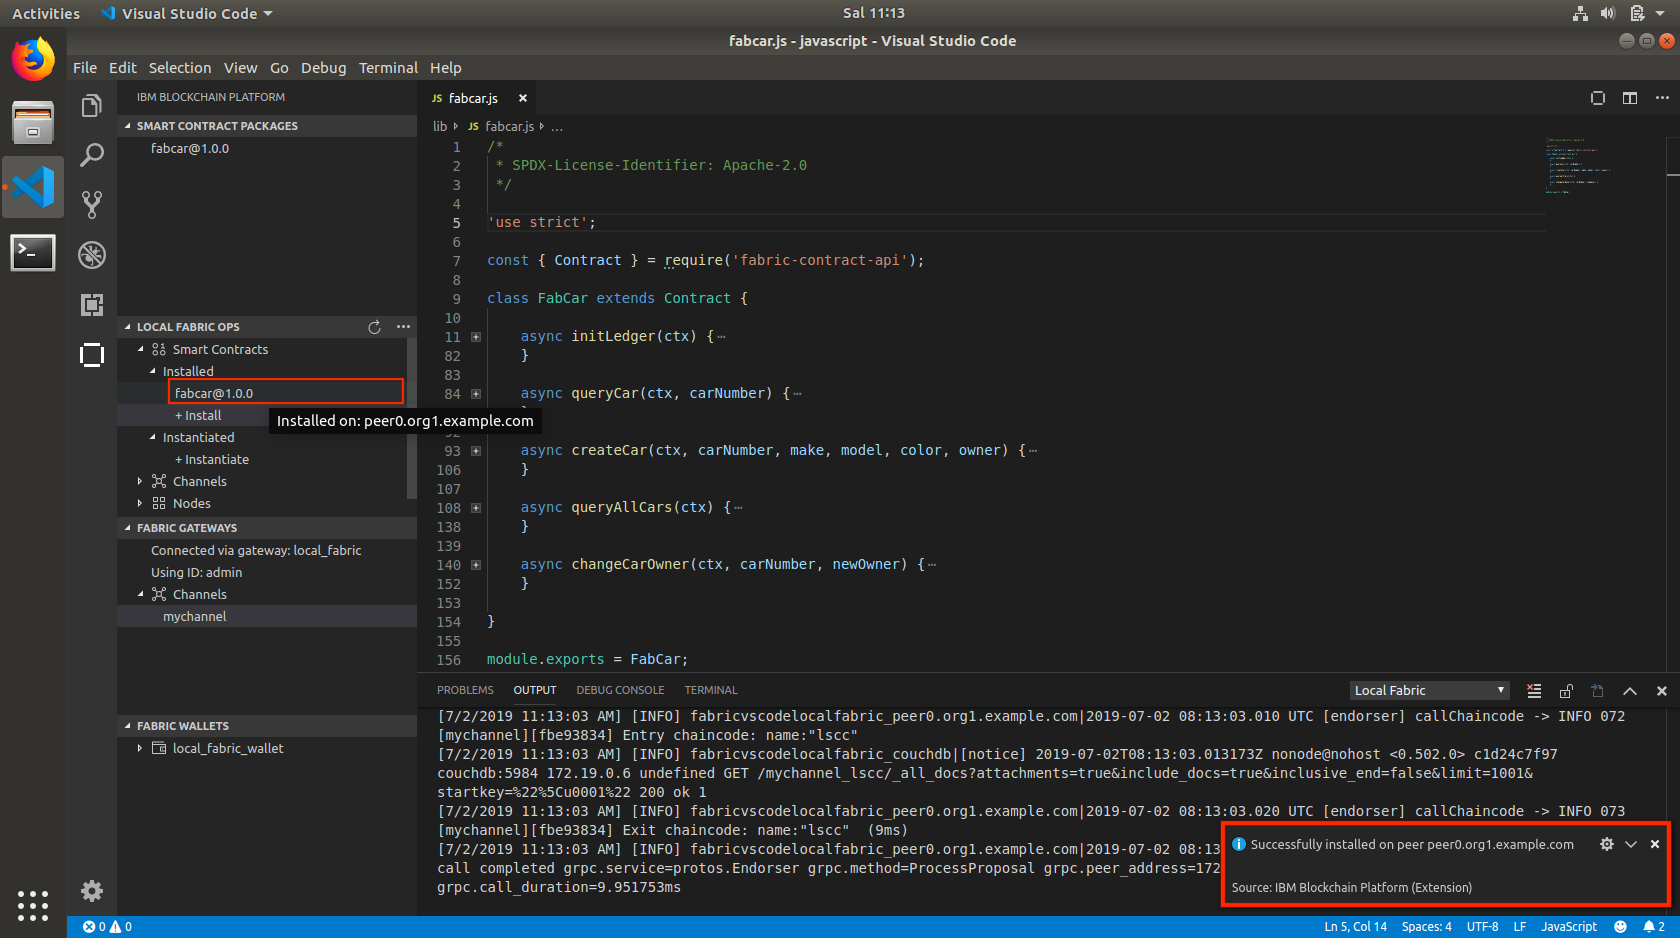Collapse the Smart Contract Packages section
This screenshot has height=938, width=1680.
tap(266, 126)
